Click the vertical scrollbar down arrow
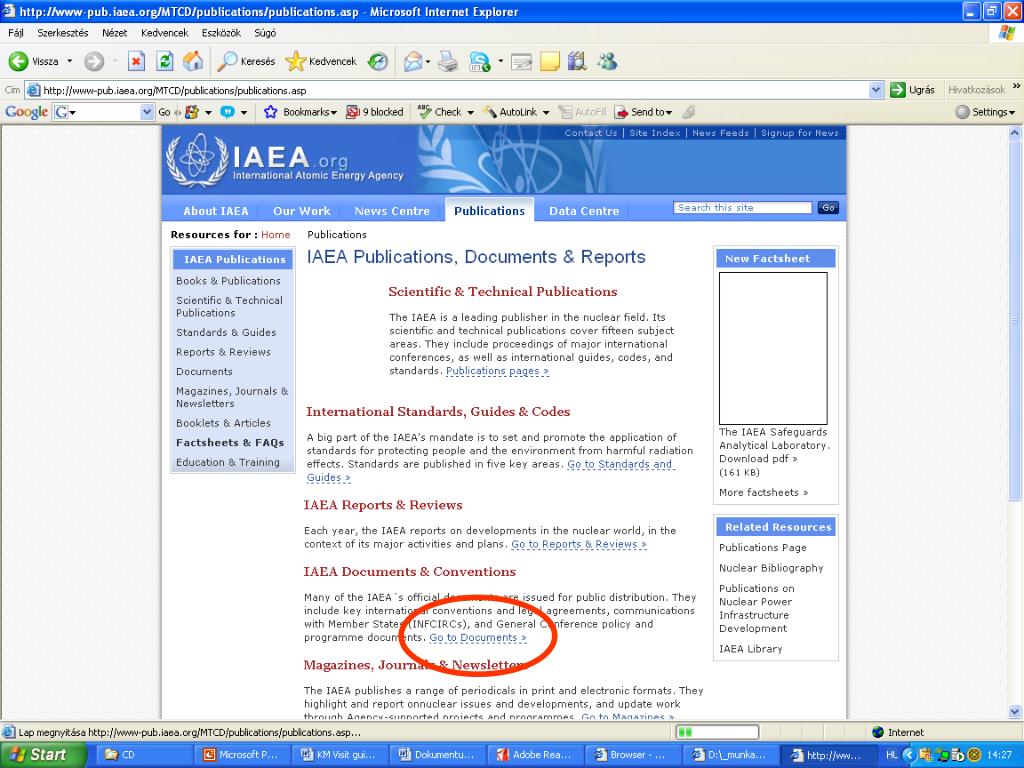The width and height of the screenshot is (1024, 768). [x=1015, y=712]
